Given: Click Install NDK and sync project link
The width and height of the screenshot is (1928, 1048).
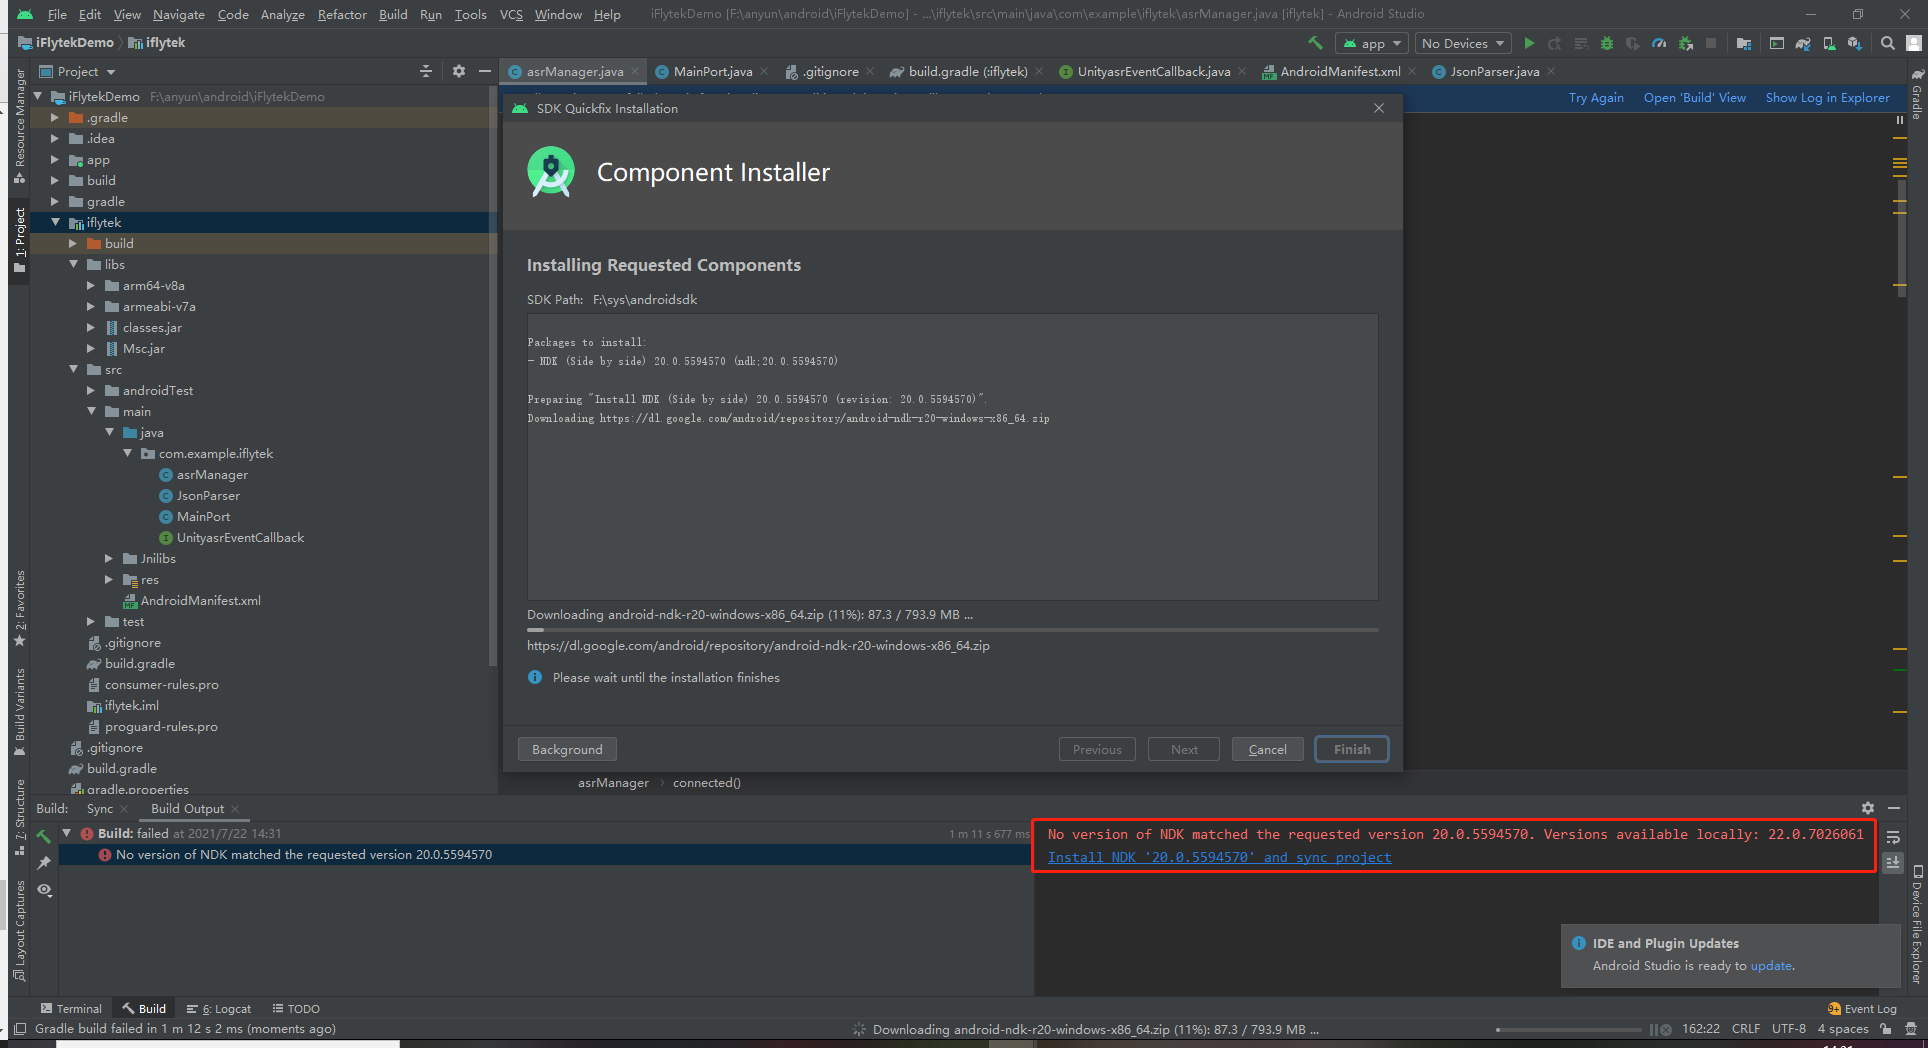Looking at the screenshot, I should (x=1219, y=857).
